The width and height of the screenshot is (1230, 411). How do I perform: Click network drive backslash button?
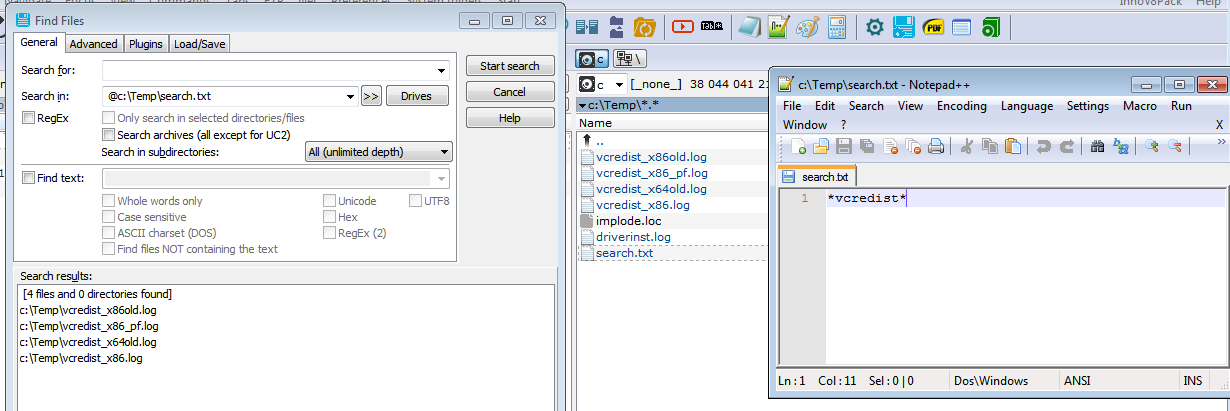[630, 59]
